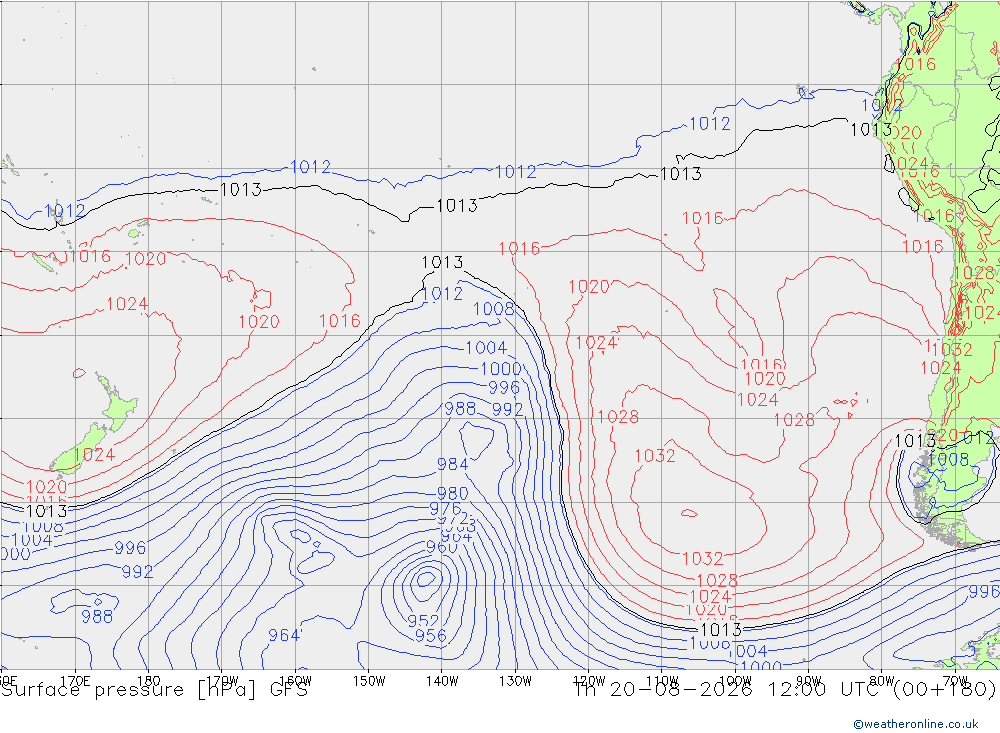Click the 976 isobar label

(x=445, y=508)
